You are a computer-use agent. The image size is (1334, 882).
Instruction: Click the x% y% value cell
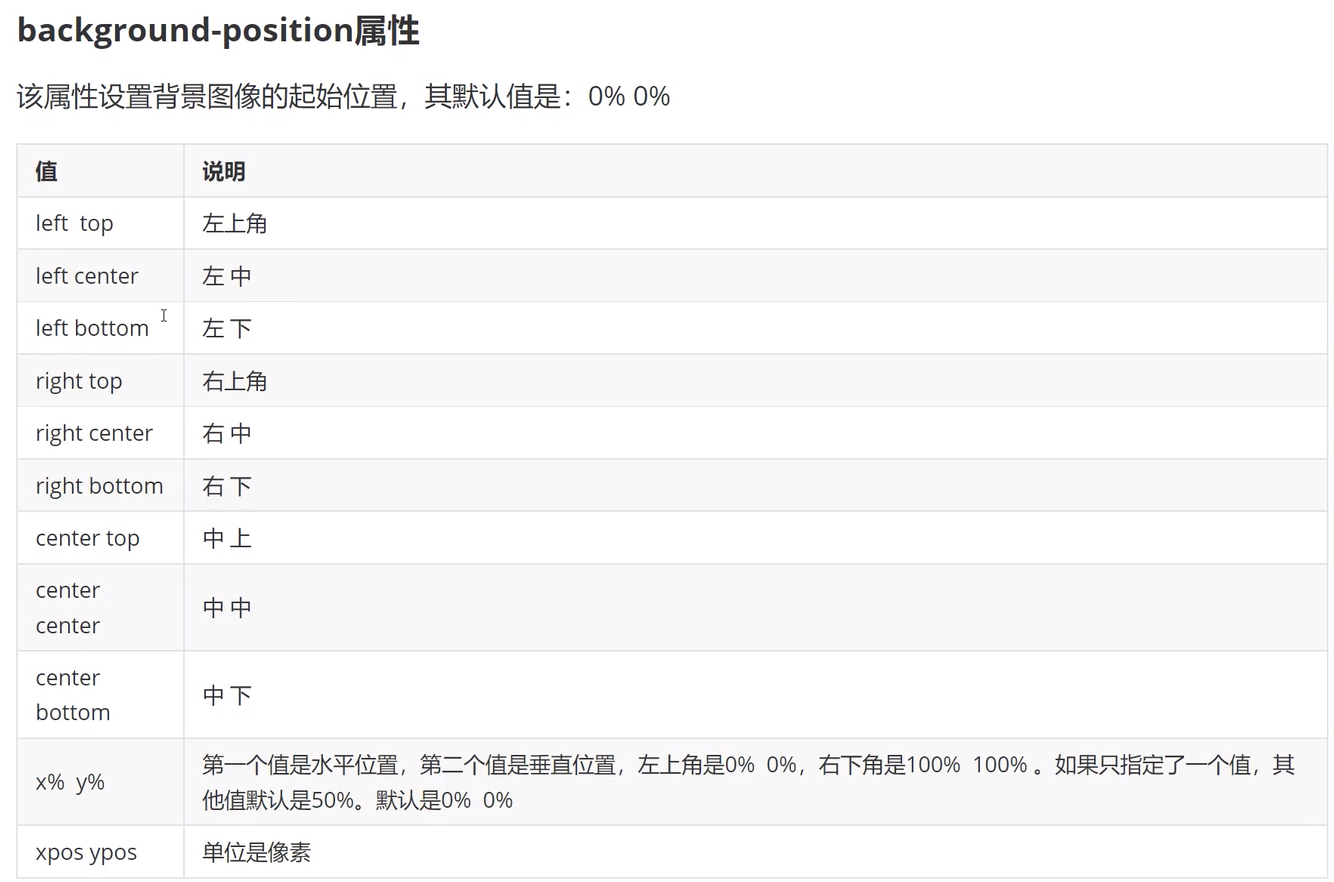(x=100, y=782)
